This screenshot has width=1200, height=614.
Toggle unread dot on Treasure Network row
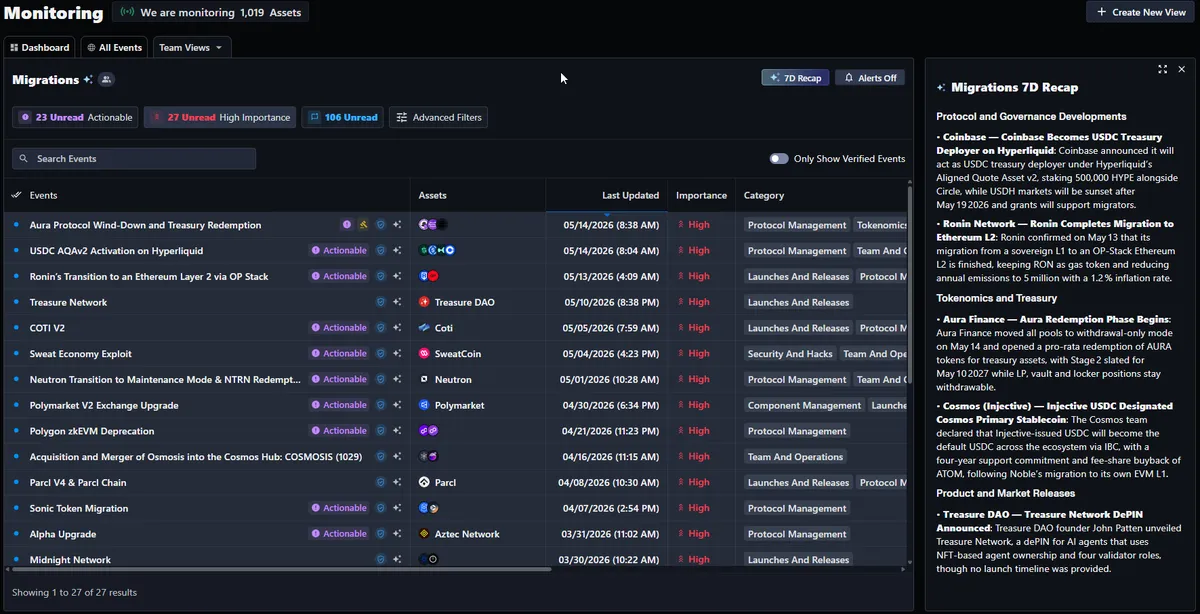(x=16, y=302)
